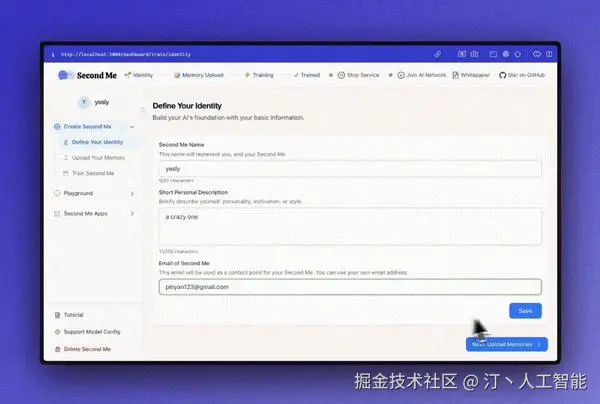Image resolution: width=600 pixels, height=404 pixels.
Task: Click the sidebar collapse handle near heading
Action: tap(143, 110)
